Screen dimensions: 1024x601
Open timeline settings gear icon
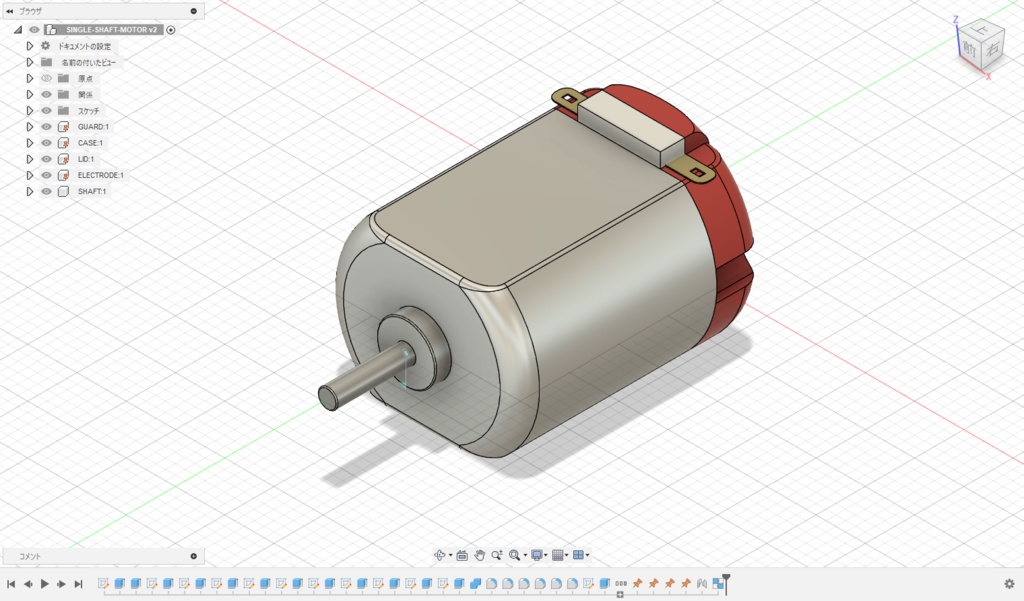pyautogui.click(x=1009, y=583)
